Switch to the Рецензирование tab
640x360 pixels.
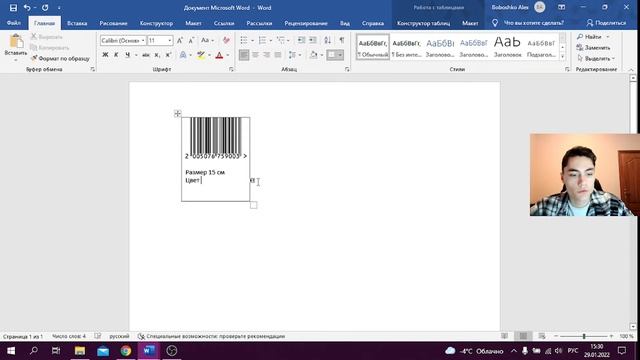[306, 23]
